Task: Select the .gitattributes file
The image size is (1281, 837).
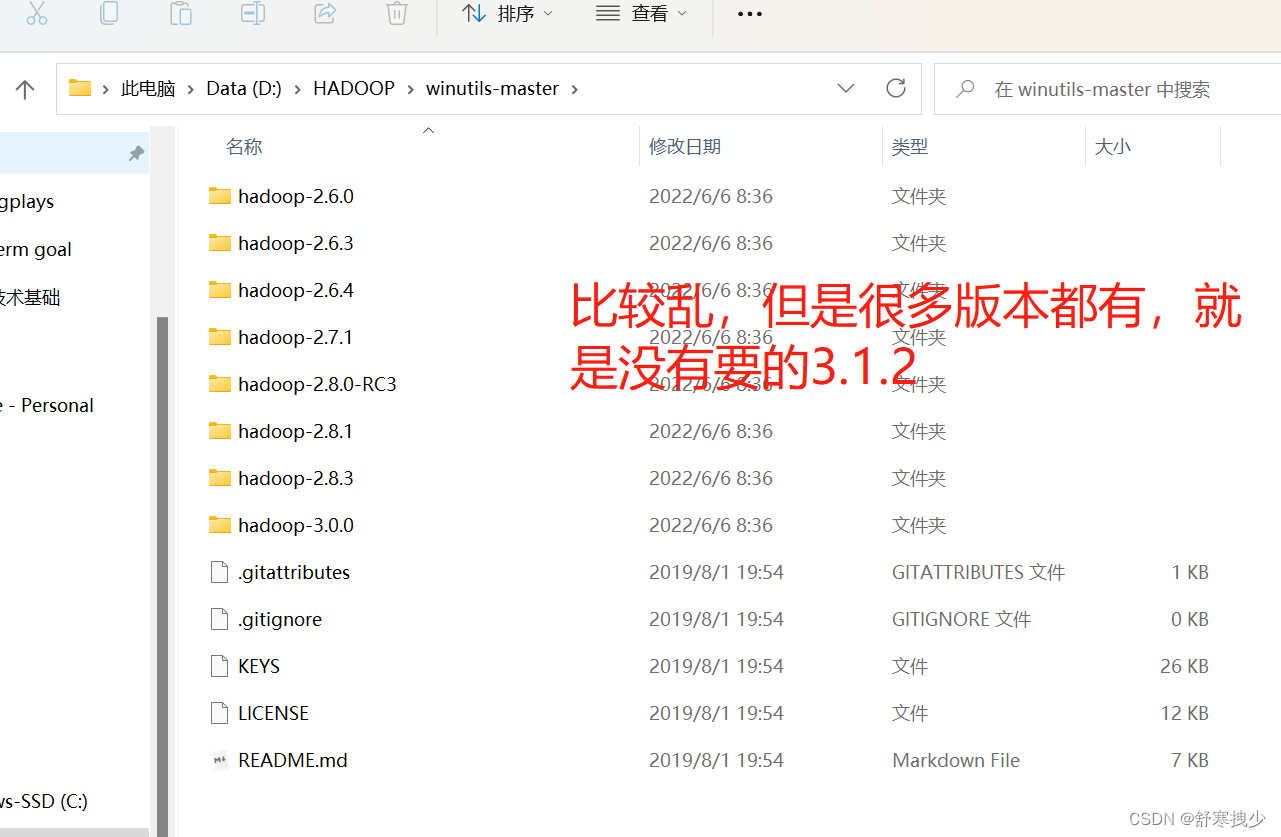Action: (294, 572)
